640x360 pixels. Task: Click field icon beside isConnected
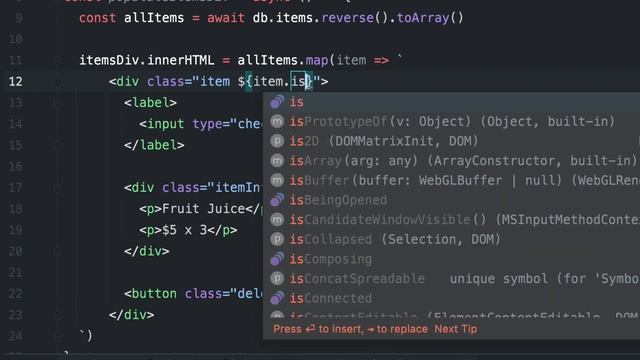pyautogui.click(x=277, y=298)
